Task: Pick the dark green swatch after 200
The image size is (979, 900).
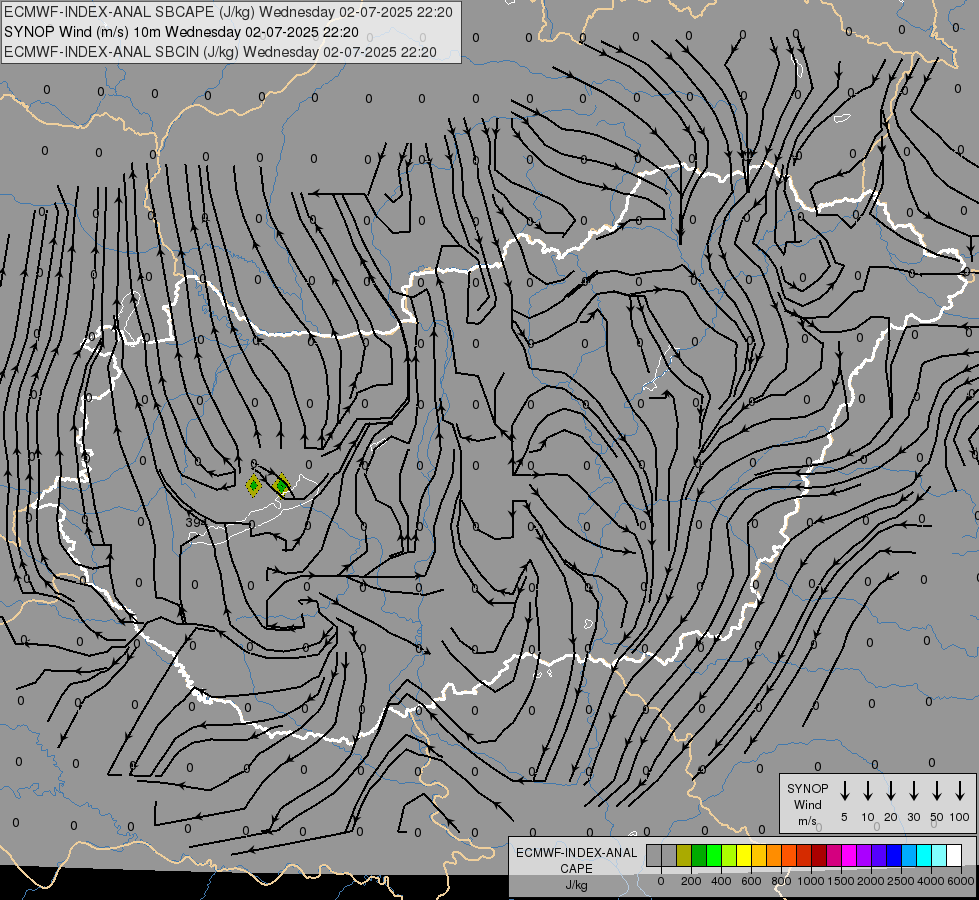Action: point(699,855)
